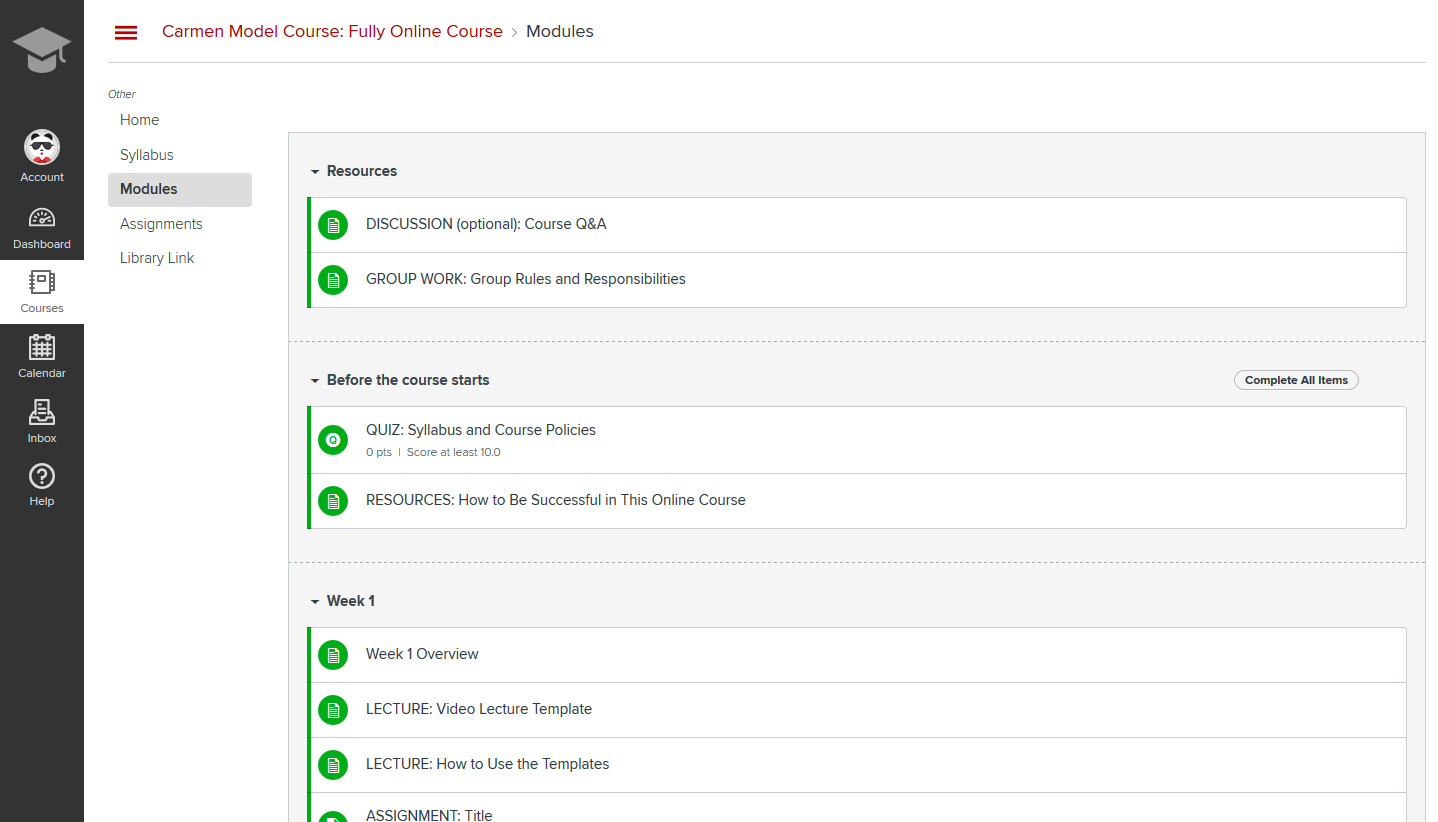Click the graduation cap logo

(42, 50)
